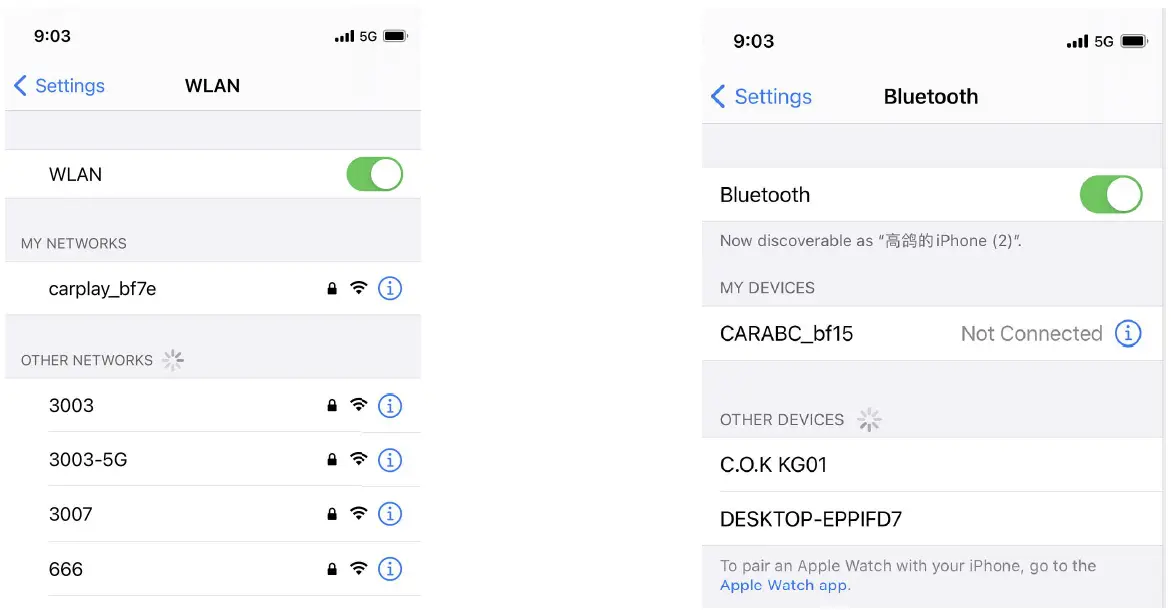Return to Settings from Bluetooth

pos(772,97)
